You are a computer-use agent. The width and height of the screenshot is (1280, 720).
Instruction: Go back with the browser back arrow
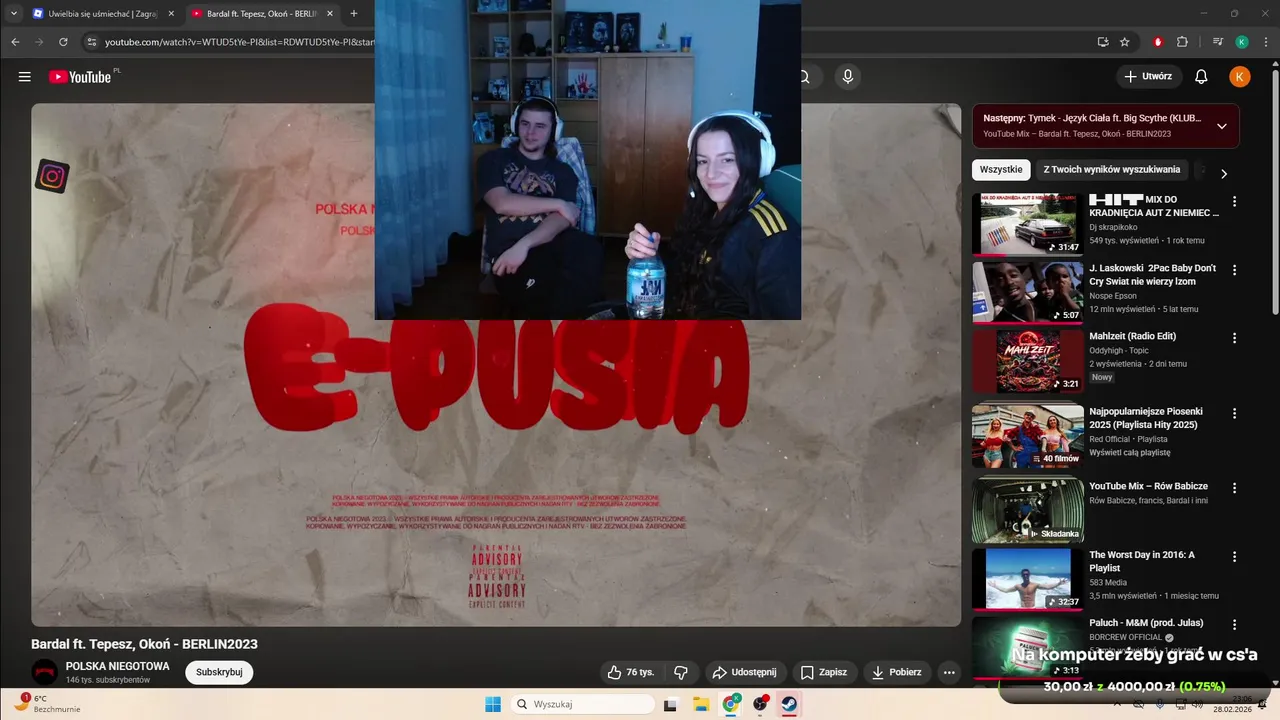click(15, 42)
